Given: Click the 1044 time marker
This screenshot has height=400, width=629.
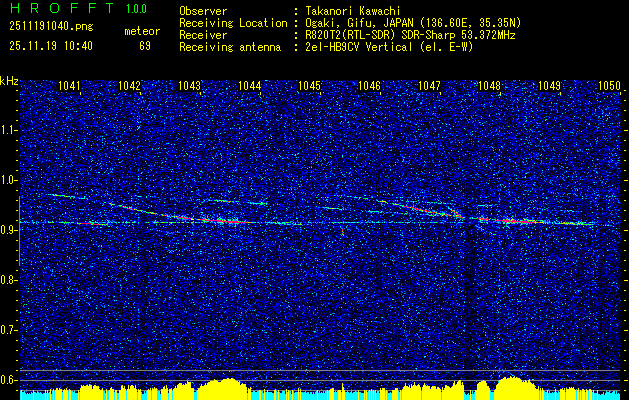Looking at the screenshot, I should coord(250,85).
